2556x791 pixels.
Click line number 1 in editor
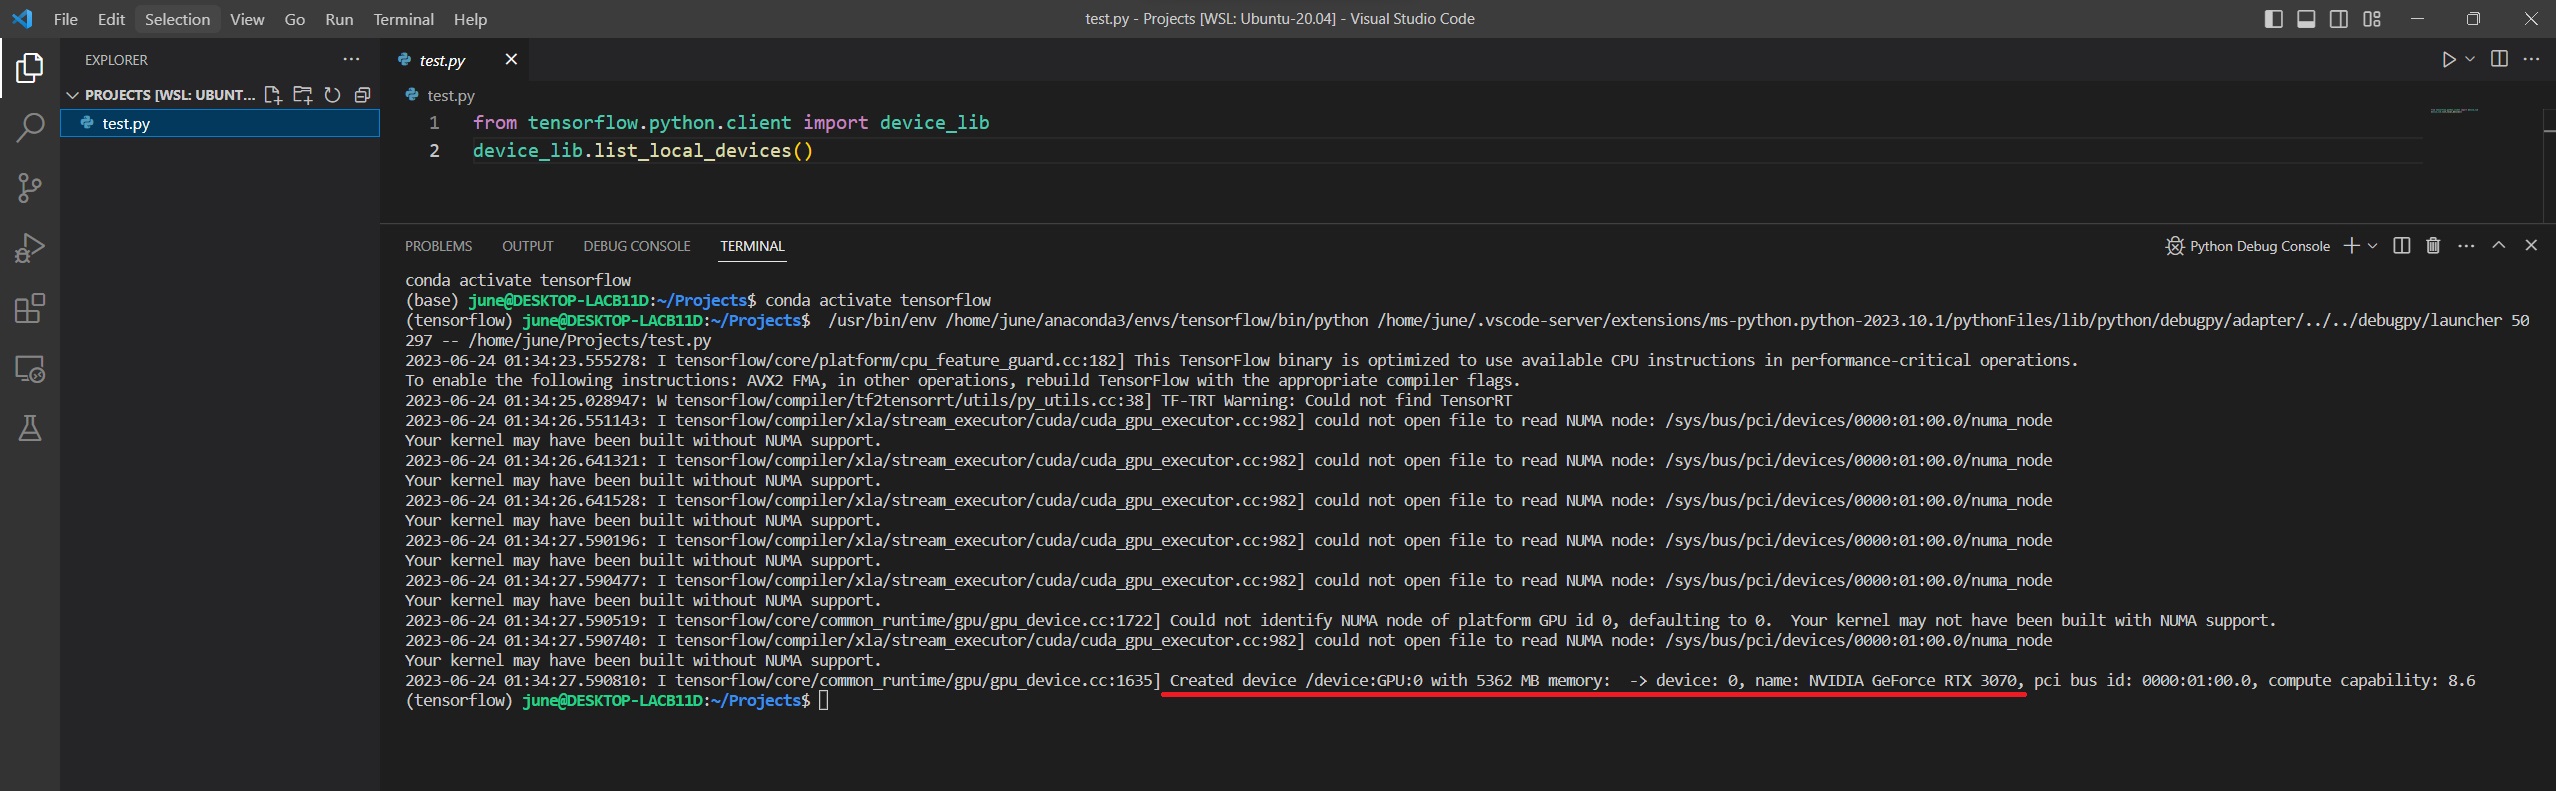click(434, 123)
